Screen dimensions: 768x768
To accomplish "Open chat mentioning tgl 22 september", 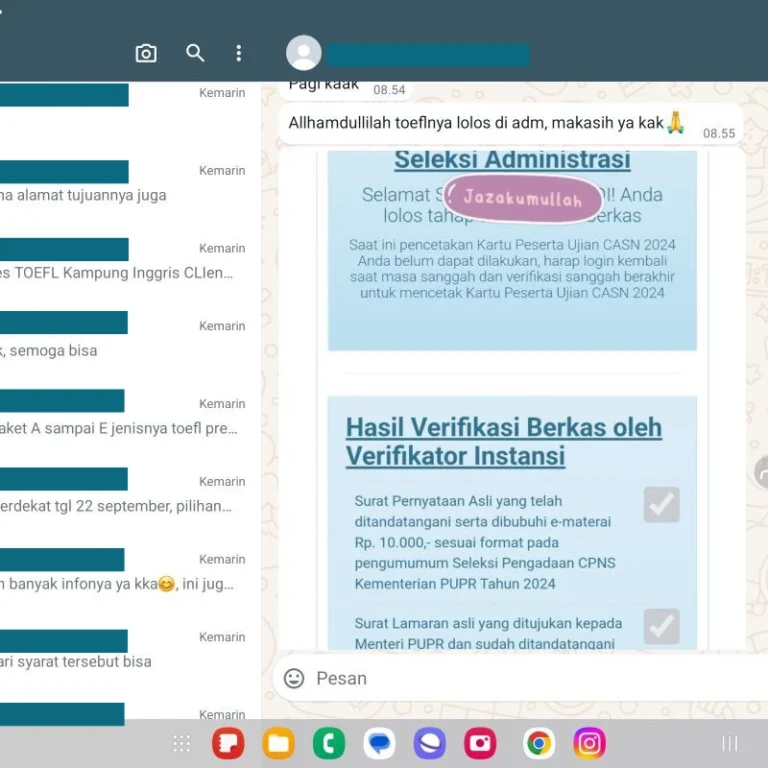I will [x=120, y=495].
